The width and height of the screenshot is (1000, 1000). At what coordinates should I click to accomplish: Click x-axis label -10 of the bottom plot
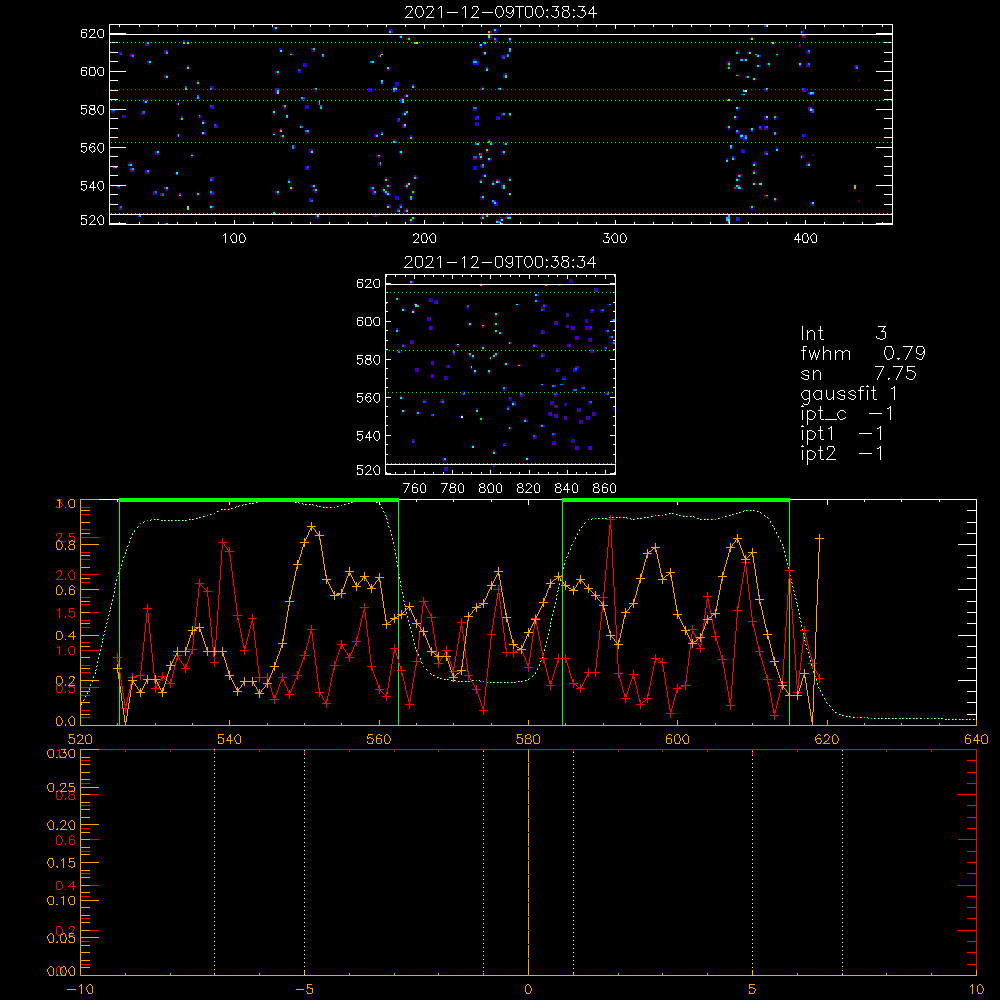(x=80, y=989)
